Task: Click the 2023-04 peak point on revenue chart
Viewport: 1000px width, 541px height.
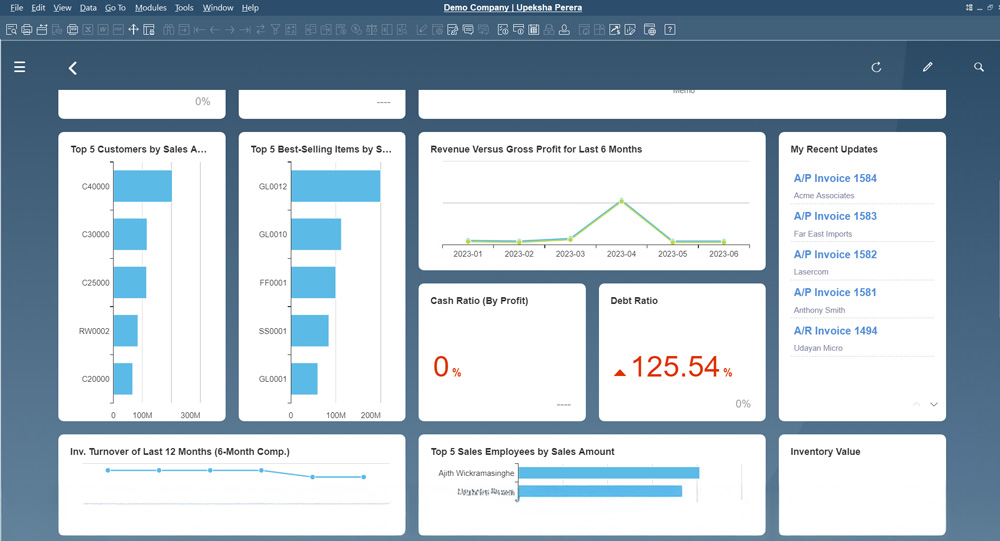Action: [x=621, y=201]
